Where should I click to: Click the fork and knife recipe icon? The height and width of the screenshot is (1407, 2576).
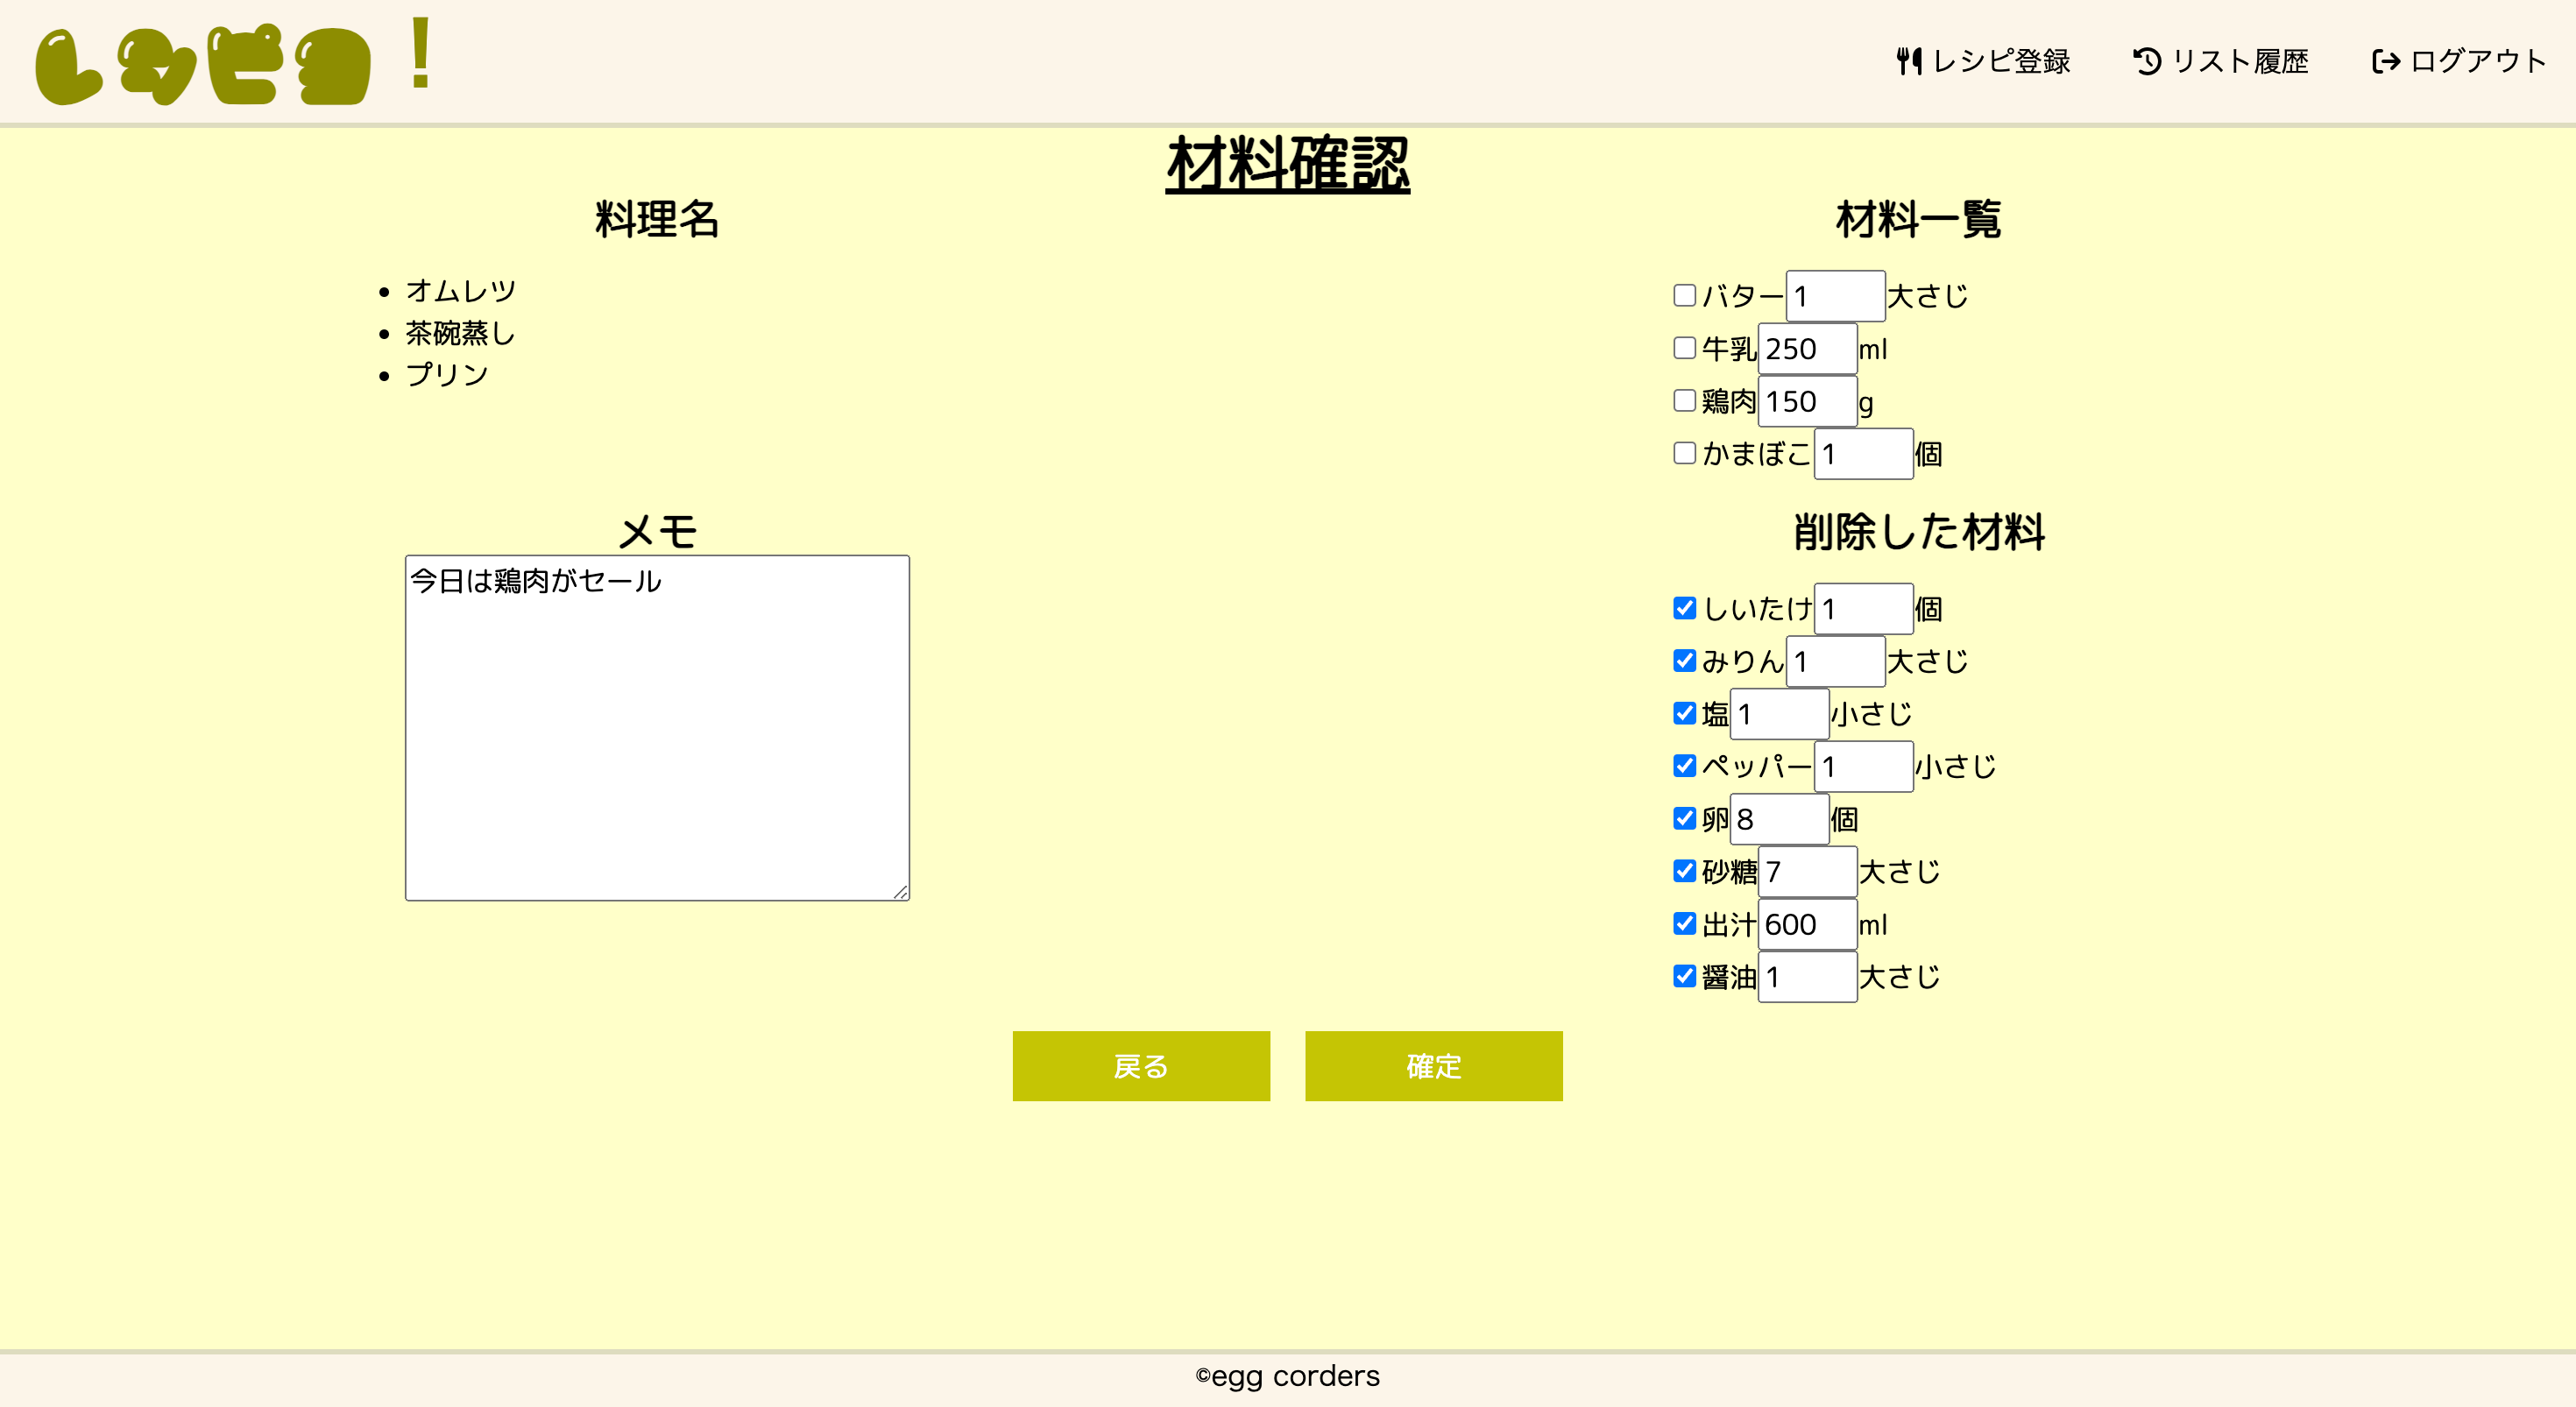click(1909, 61)
